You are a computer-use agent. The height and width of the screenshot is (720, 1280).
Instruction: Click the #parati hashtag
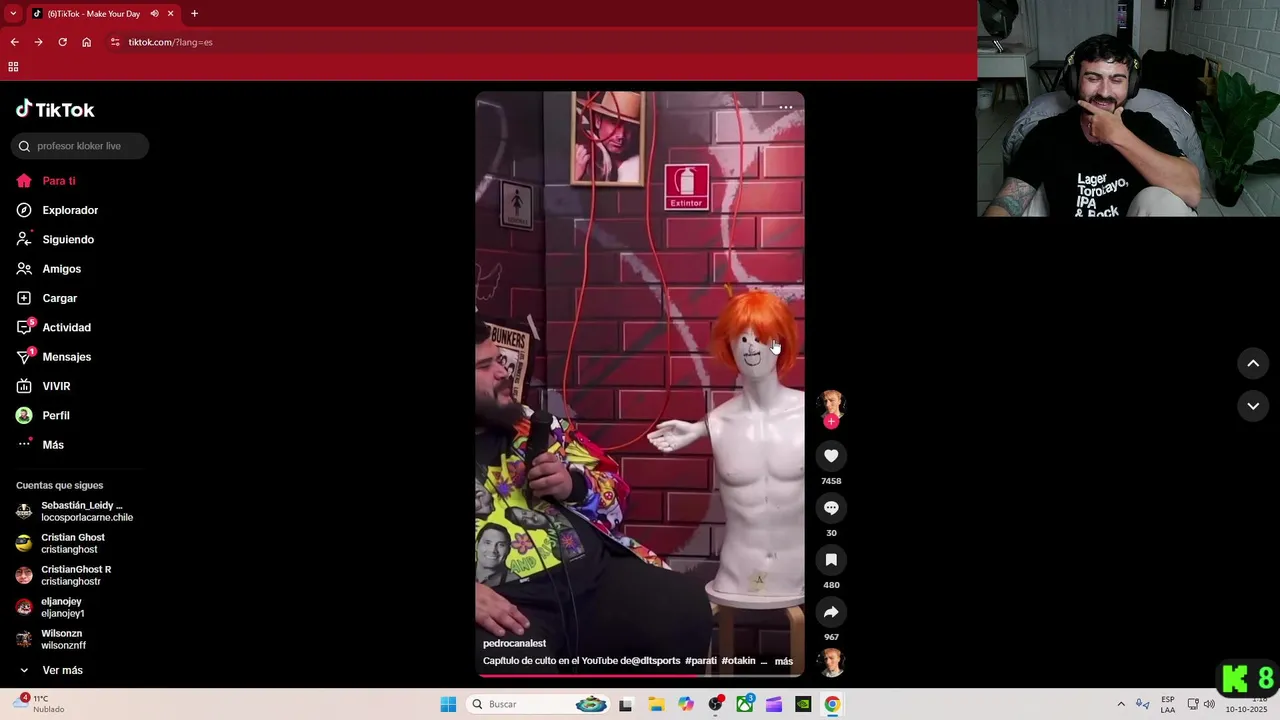(701, 661)
